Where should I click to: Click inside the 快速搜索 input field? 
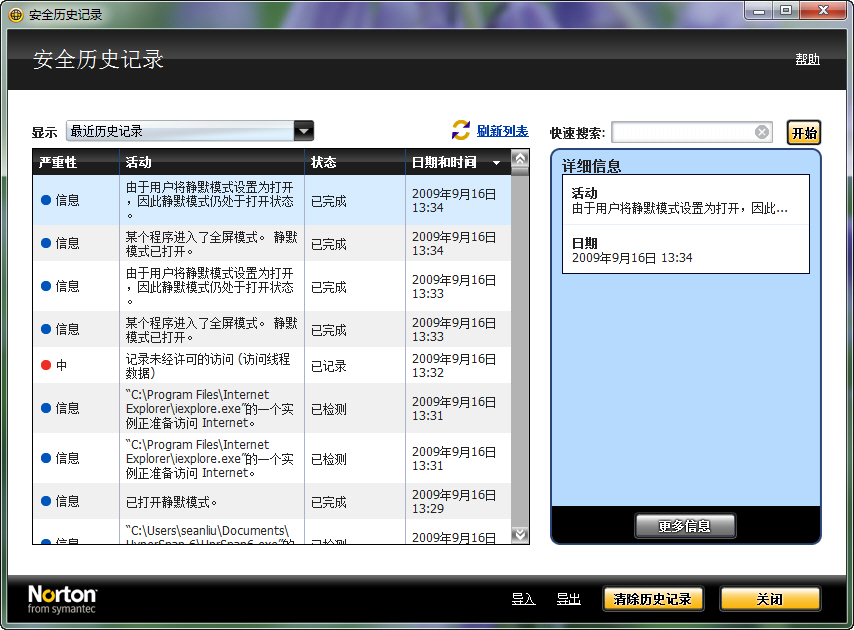[x=690, y=131]
